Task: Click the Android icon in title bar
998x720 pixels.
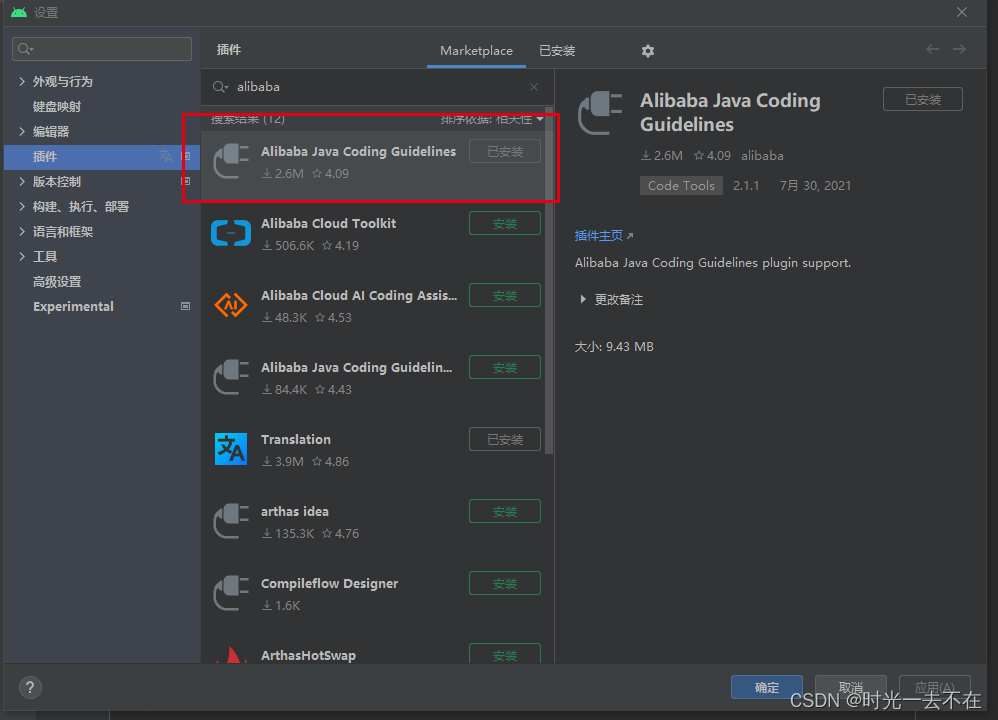Action: tap(19, 12)
